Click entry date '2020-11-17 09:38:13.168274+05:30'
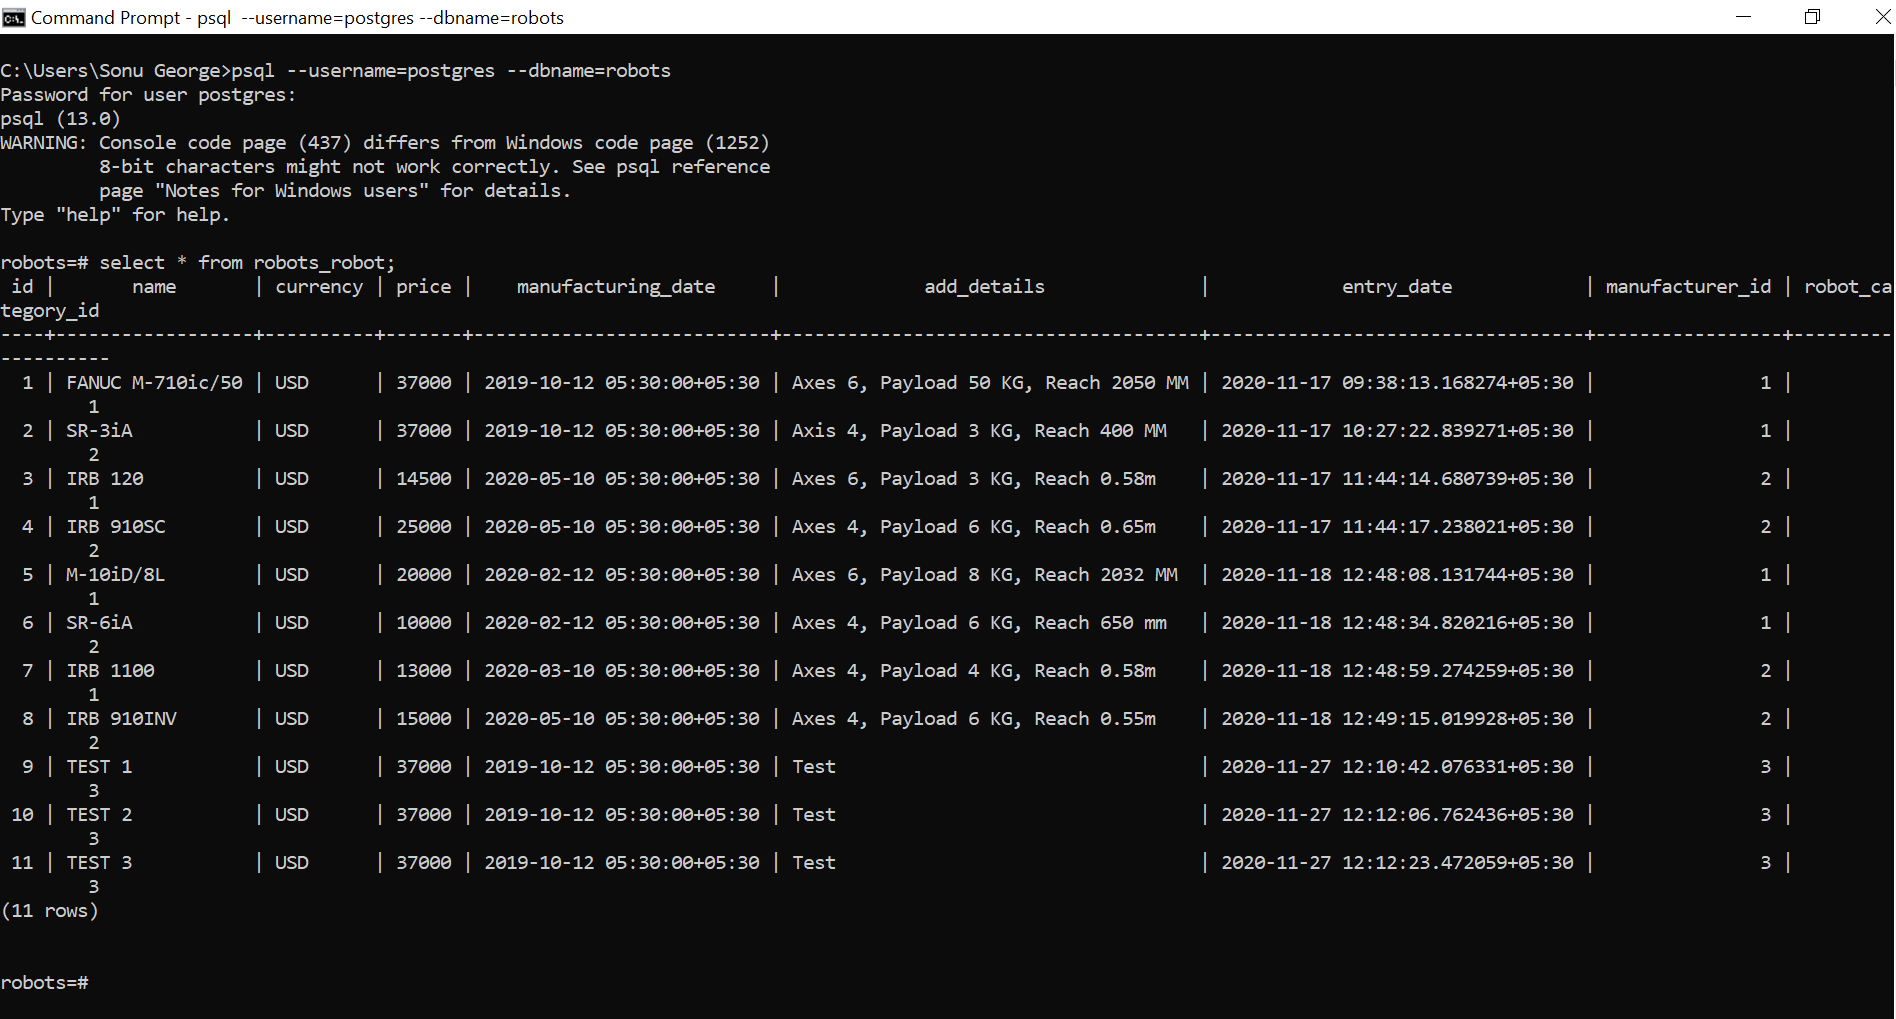1896x1019 pixels. (x=1397, y=383)
